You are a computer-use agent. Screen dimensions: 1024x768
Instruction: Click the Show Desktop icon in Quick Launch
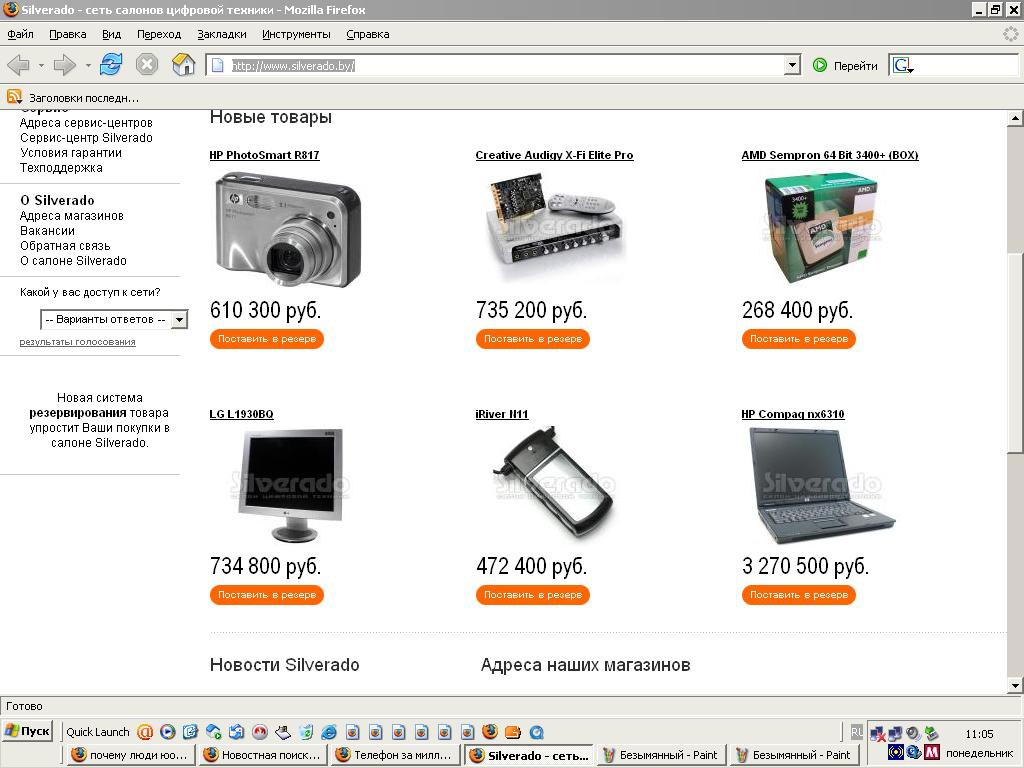click(191, 732)
